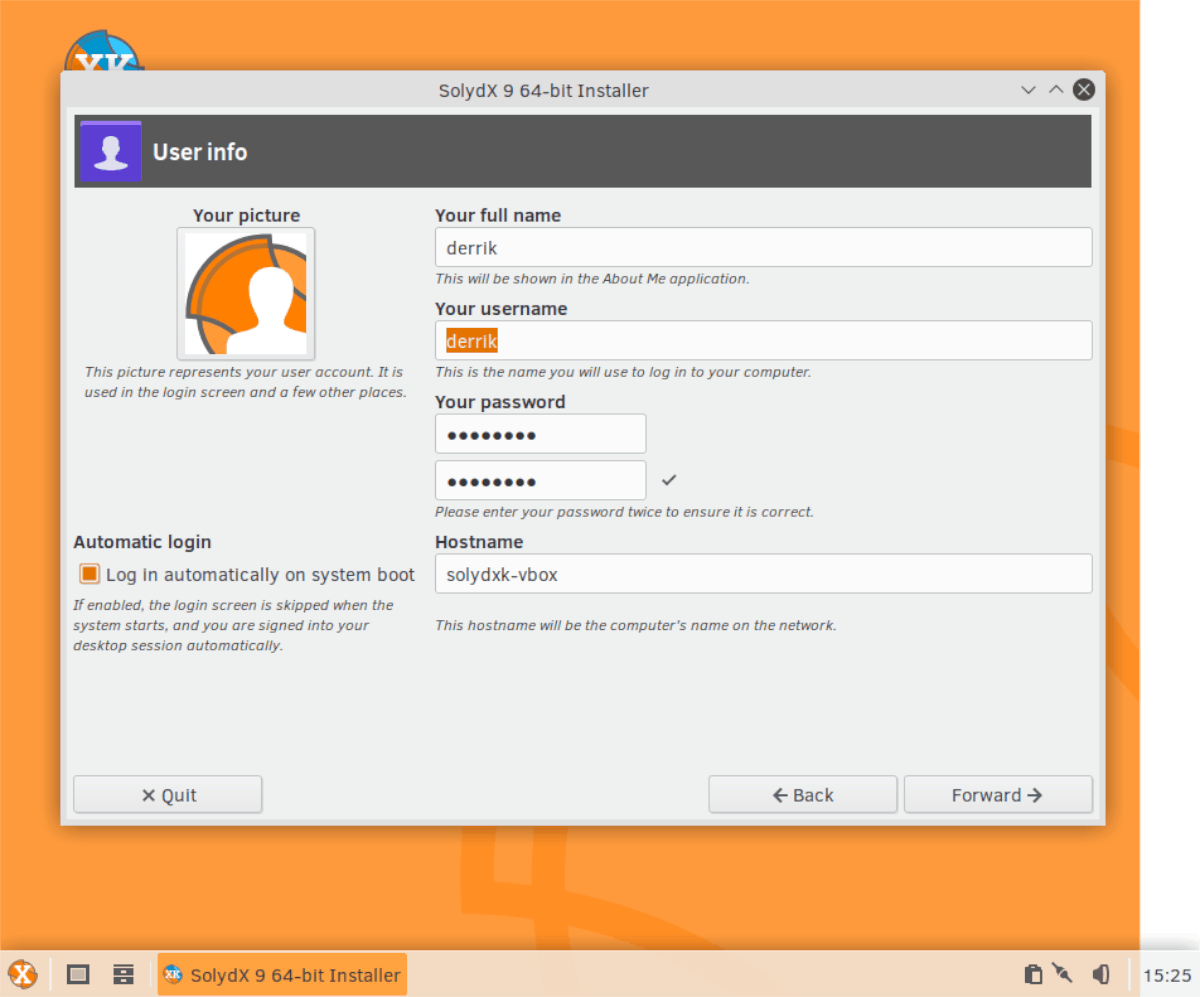Toggle Log in automatically on system boot
The image size is (1200, 997).
pos(90,574)
